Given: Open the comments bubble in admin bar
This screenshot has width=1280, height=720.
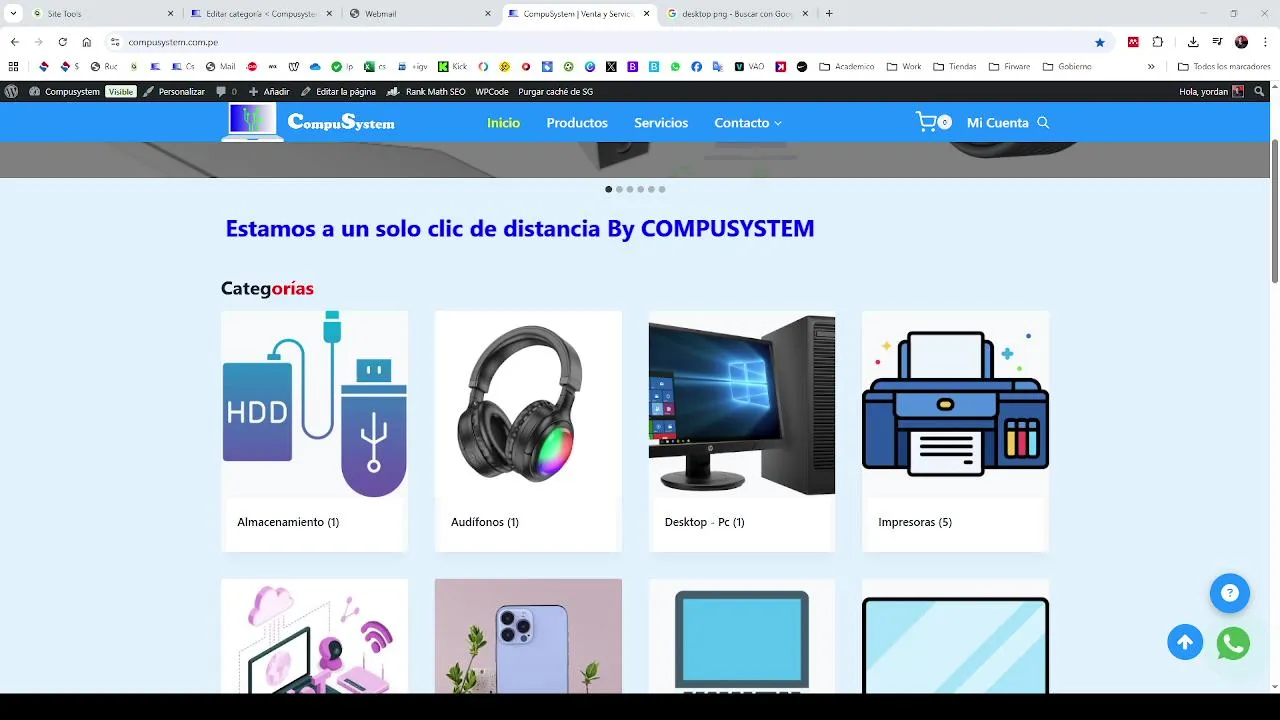Looking at the screenshot, I should 227,91.
